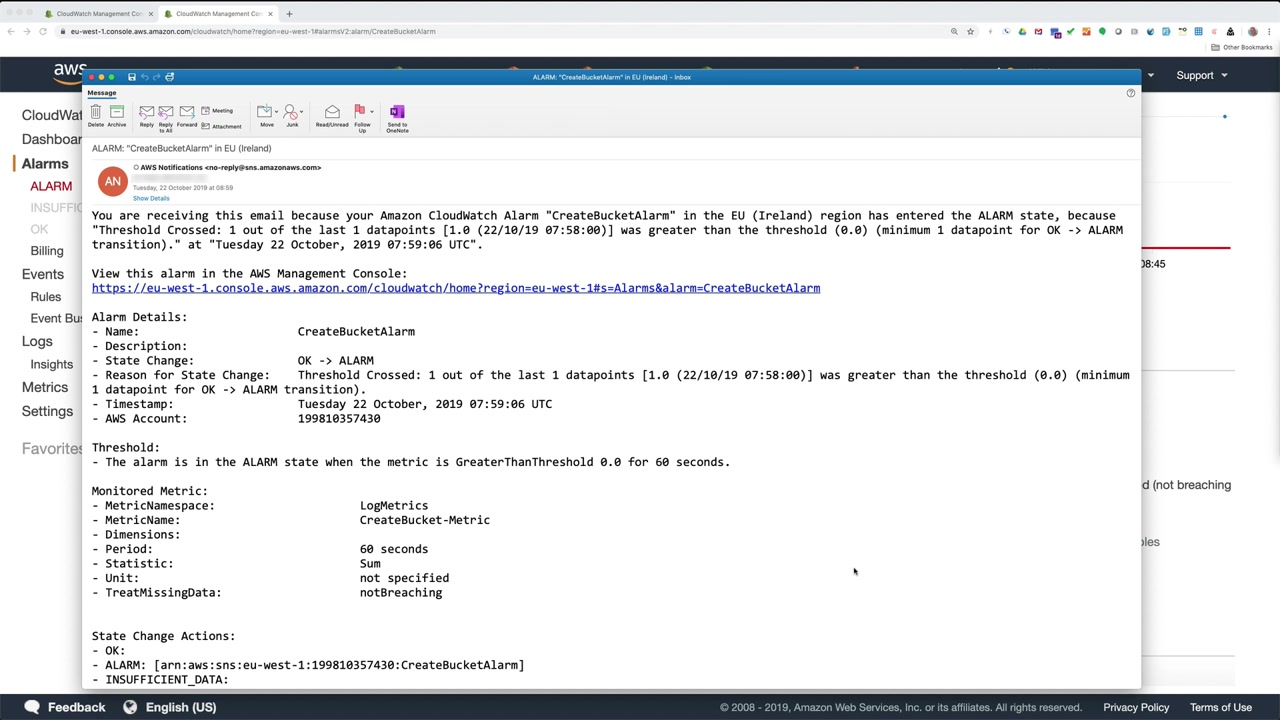The image size is (1280, 720).
Task: Open the Chrome profile avatar
Action: click(1252, 32)
